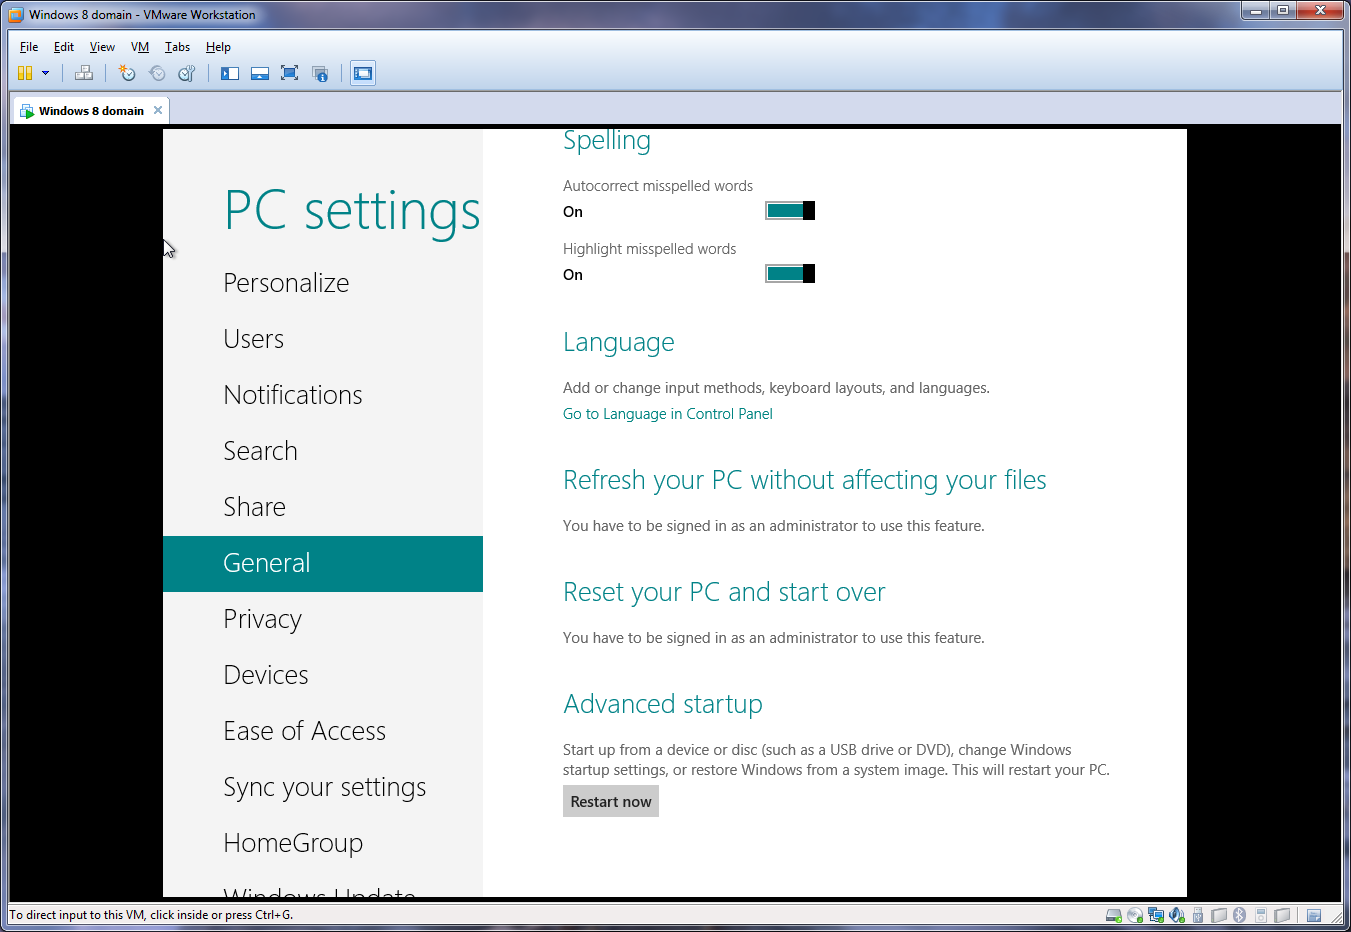
Task: Go to Notifications settings
Action: tap(293, 395)
